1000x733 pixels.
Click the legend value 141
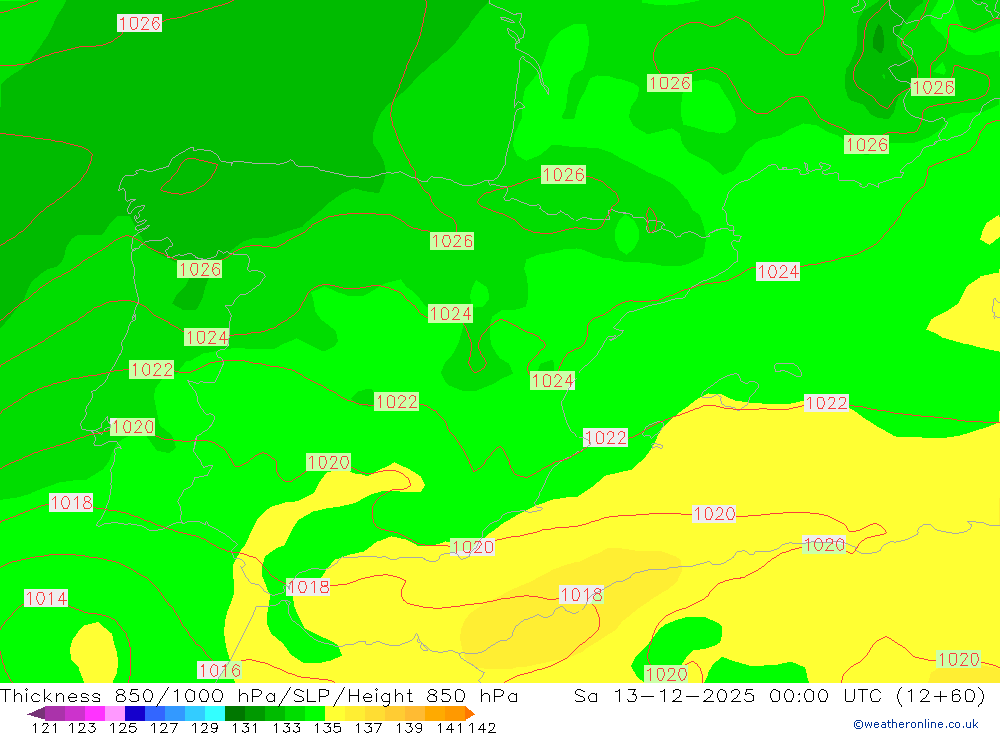450,727
